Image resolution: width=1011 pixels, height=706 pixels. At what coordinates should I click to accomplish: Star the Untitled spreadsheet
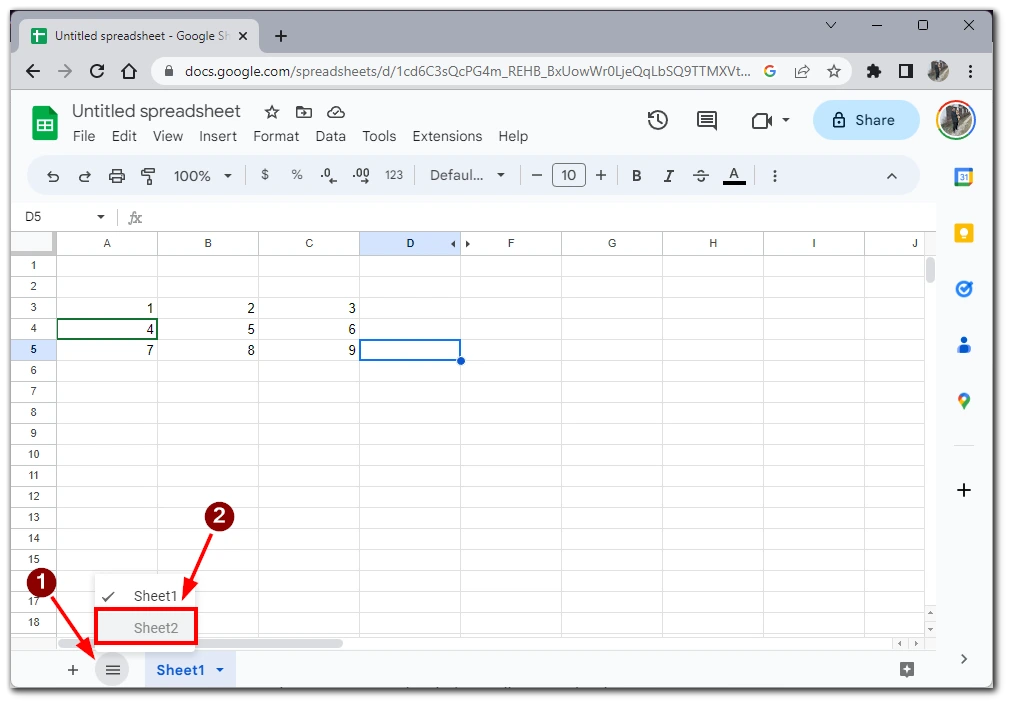point(272,112)
